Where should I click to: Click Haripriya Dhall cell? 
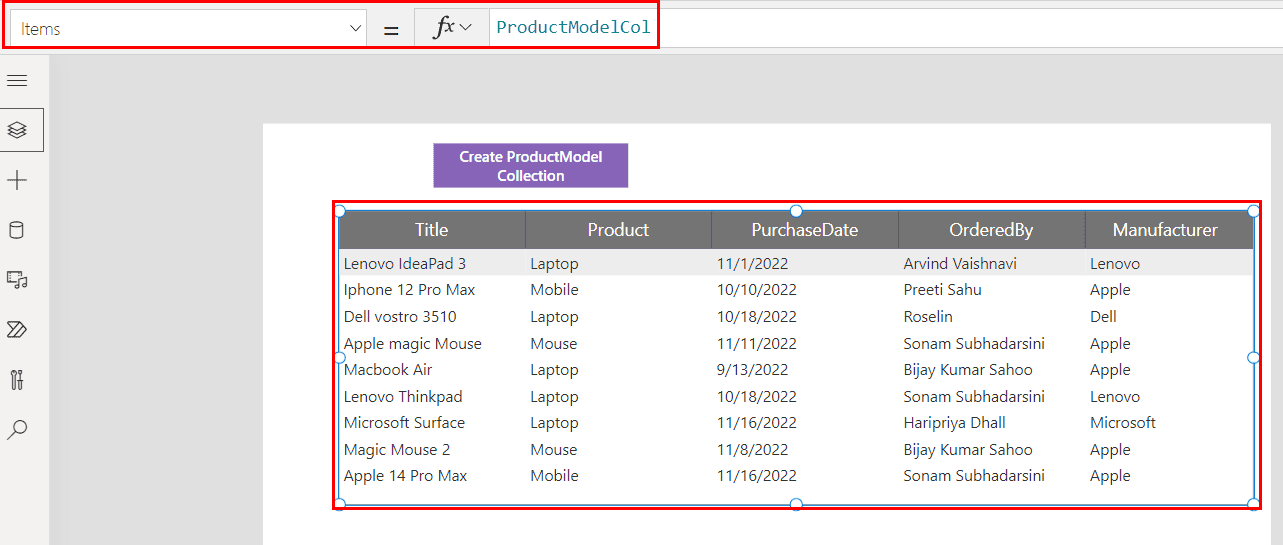click(954, 423)
